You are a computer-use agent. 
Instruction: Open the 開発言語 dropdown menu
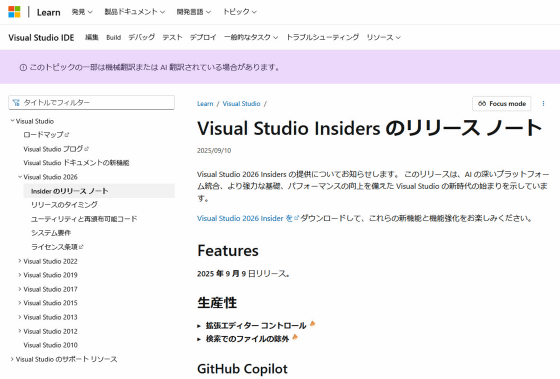point(194,12)
